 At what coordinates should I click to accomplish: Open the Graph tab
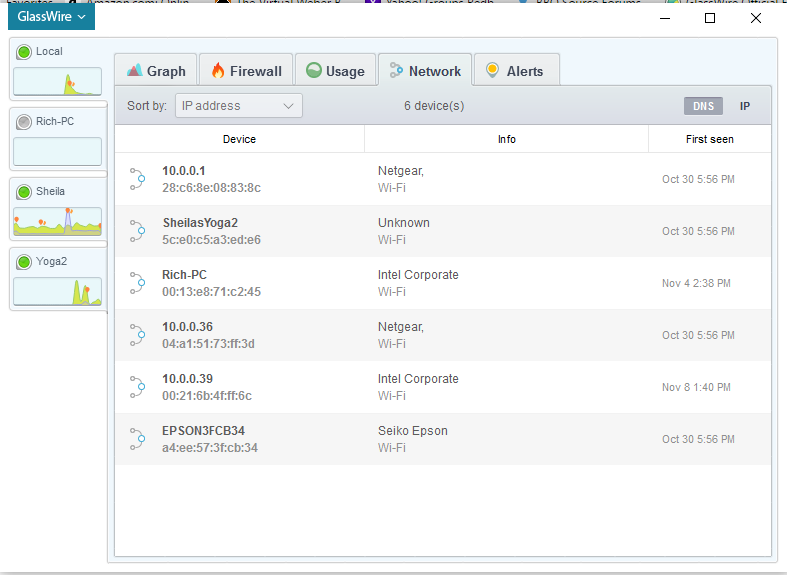pyautogui.click(x=156, y=71)
